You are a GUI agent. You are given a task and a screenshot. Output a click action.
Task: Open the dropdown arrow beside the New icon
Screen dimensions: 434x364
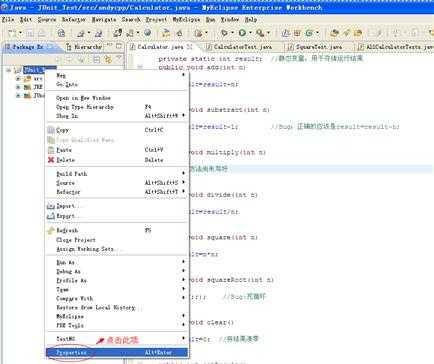[20, 33]
